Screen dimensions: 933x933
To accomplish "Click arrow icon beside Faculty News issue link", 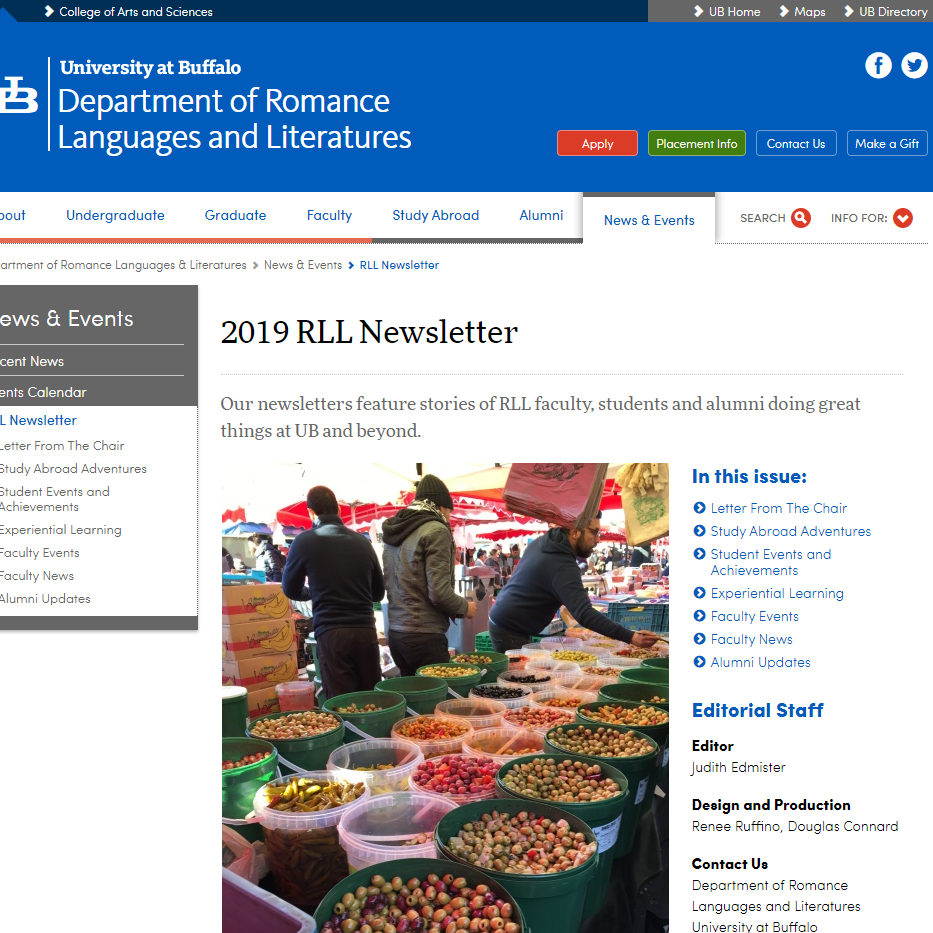I will pyautogui.click(x=700, y=639).
